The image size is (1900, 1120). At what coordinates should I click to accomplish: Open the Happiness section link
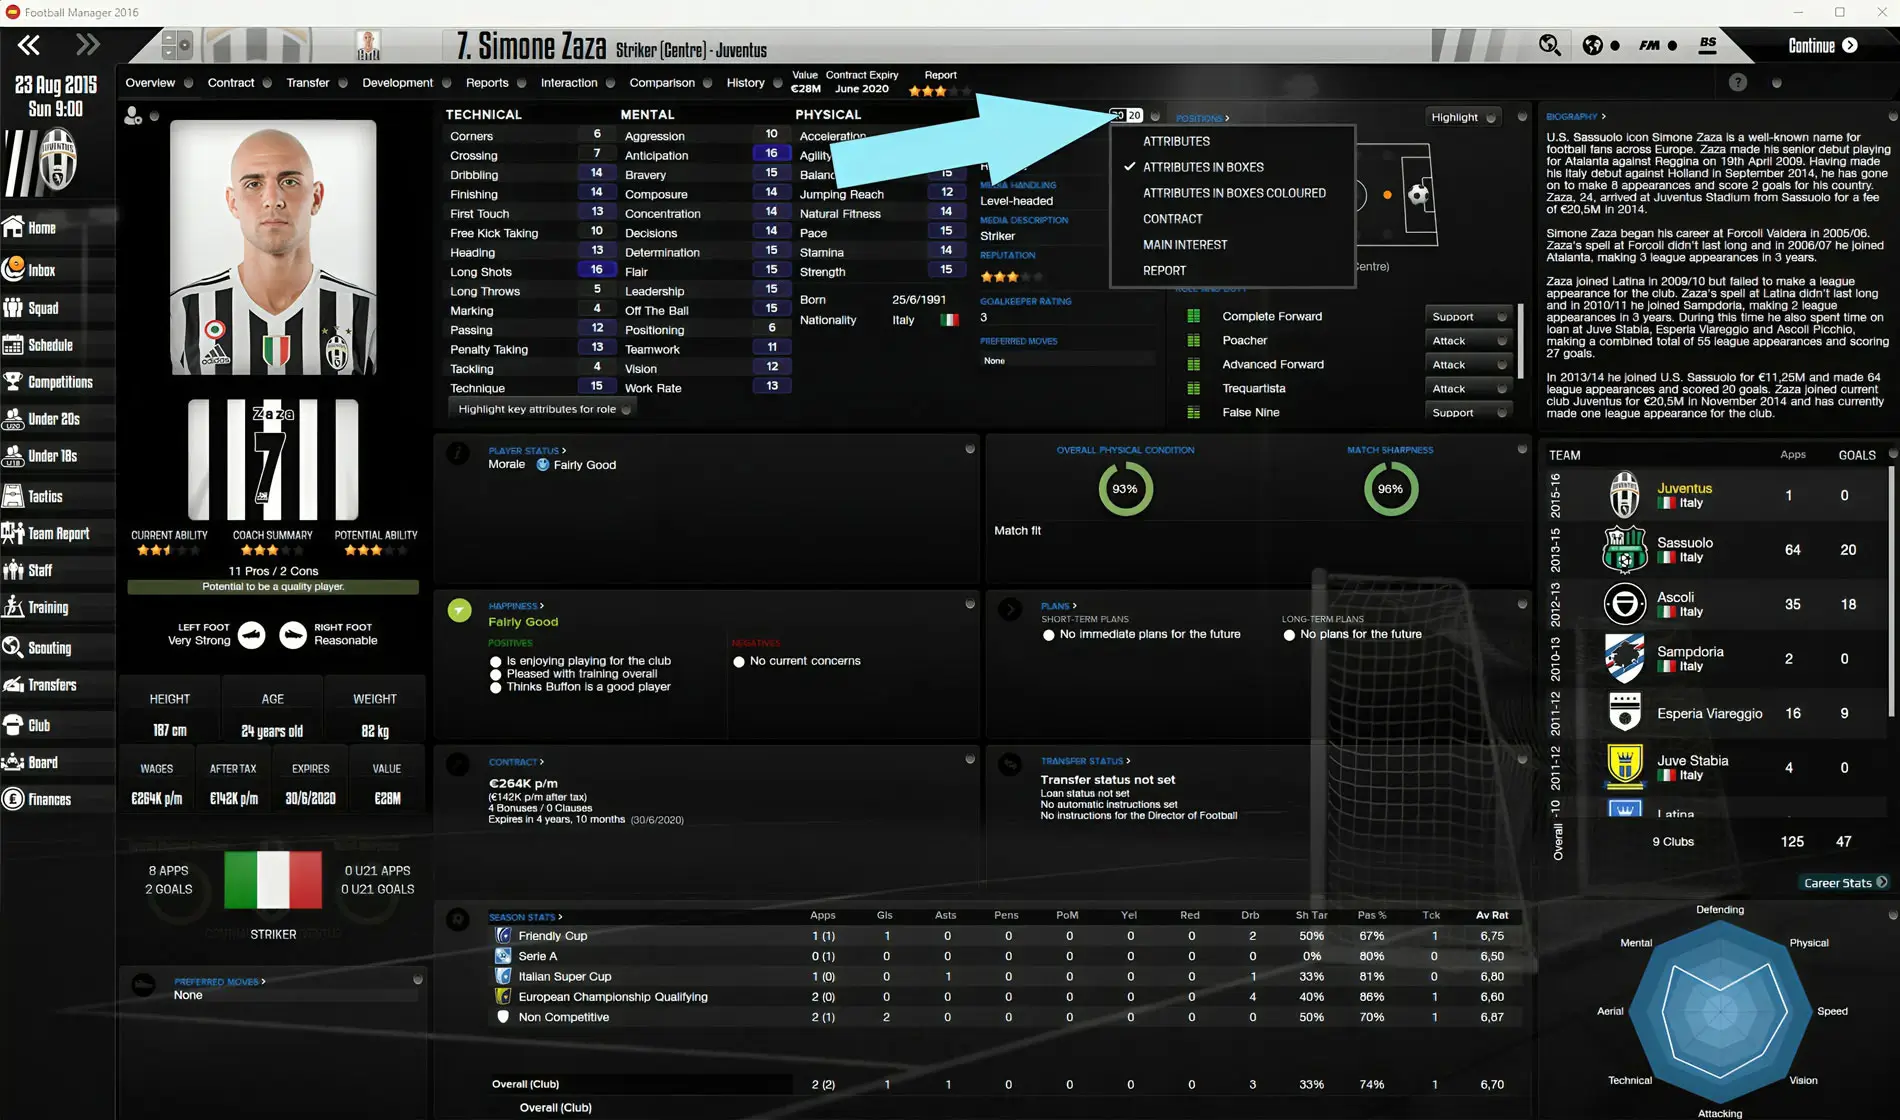point(516,606)
